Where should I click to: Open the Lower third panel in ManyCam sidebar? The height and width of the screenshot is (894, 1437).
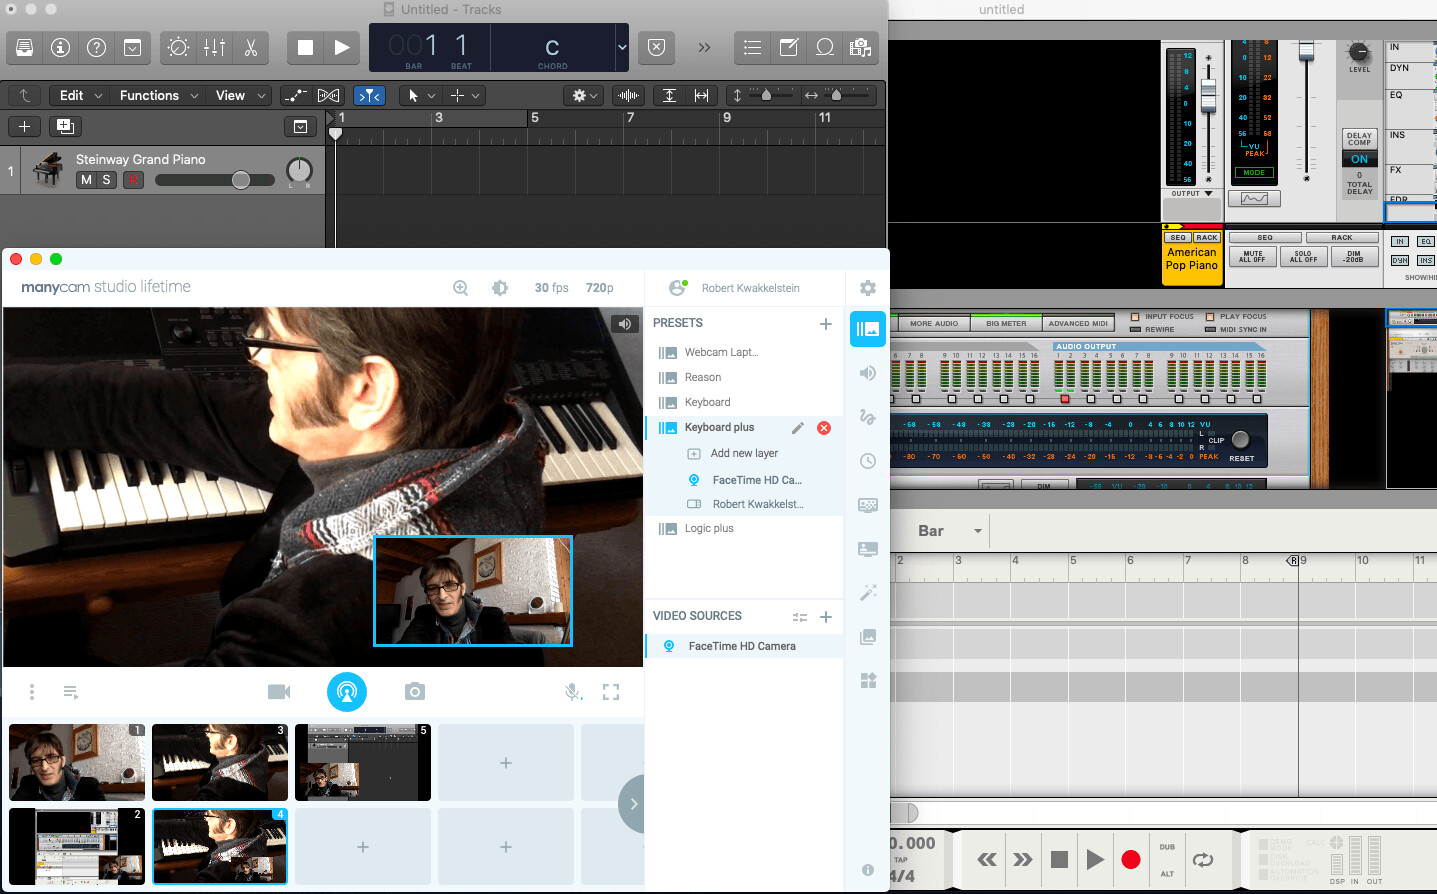[x=868, y=549]
